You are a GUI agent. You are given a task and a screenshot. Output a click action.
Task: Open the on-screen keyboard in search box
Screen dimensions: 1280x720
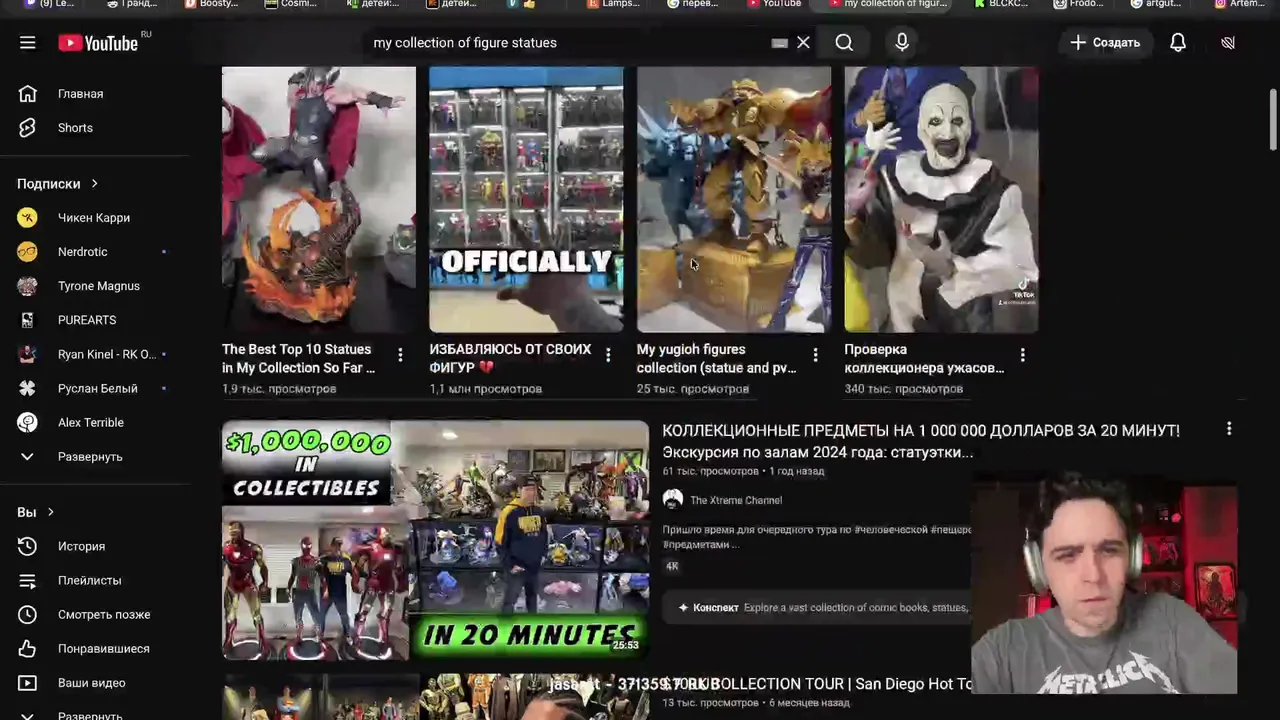[779, 43]
